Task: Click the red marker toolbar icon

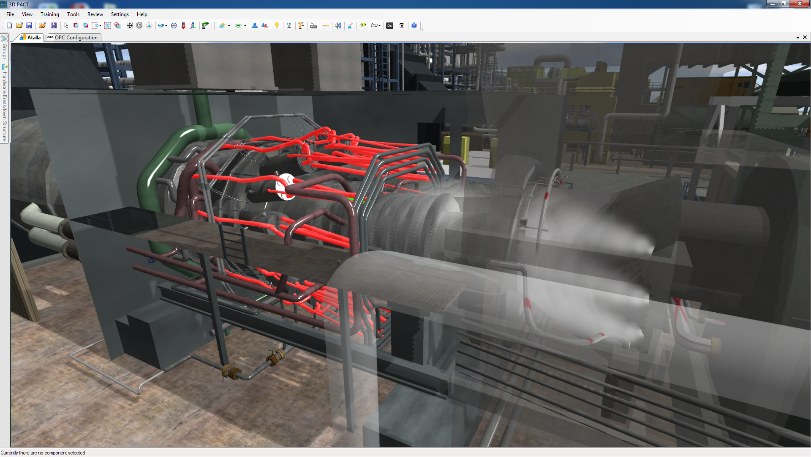Action: [183, 25]
